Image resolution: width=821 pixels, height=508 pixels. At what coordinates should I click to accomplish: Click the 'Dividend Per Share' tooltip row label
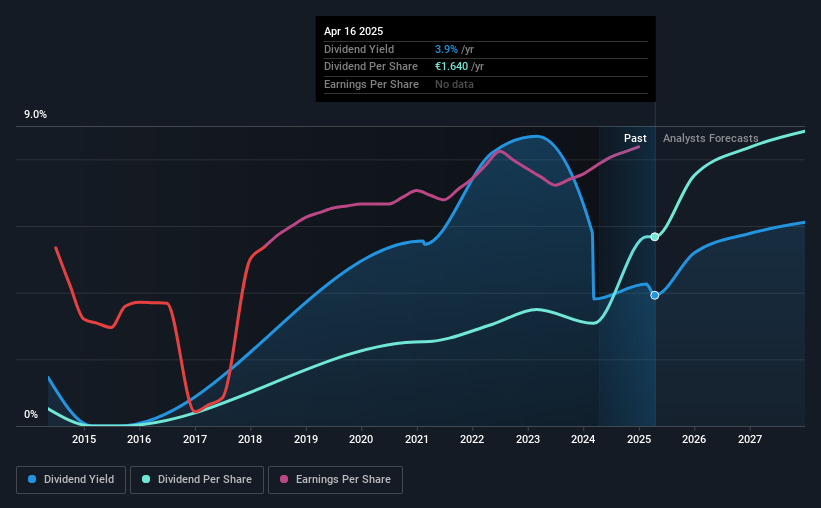click(371, 67)
